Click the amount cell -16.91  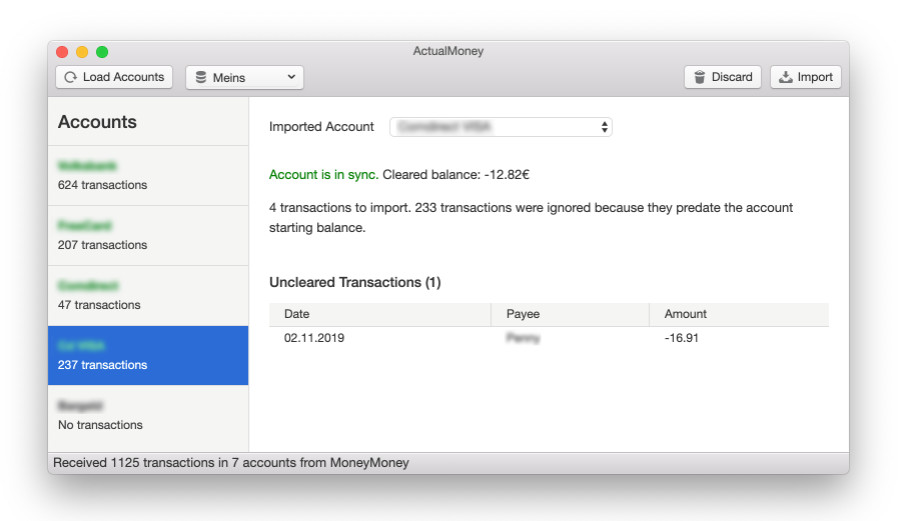(x=681, y=338)
